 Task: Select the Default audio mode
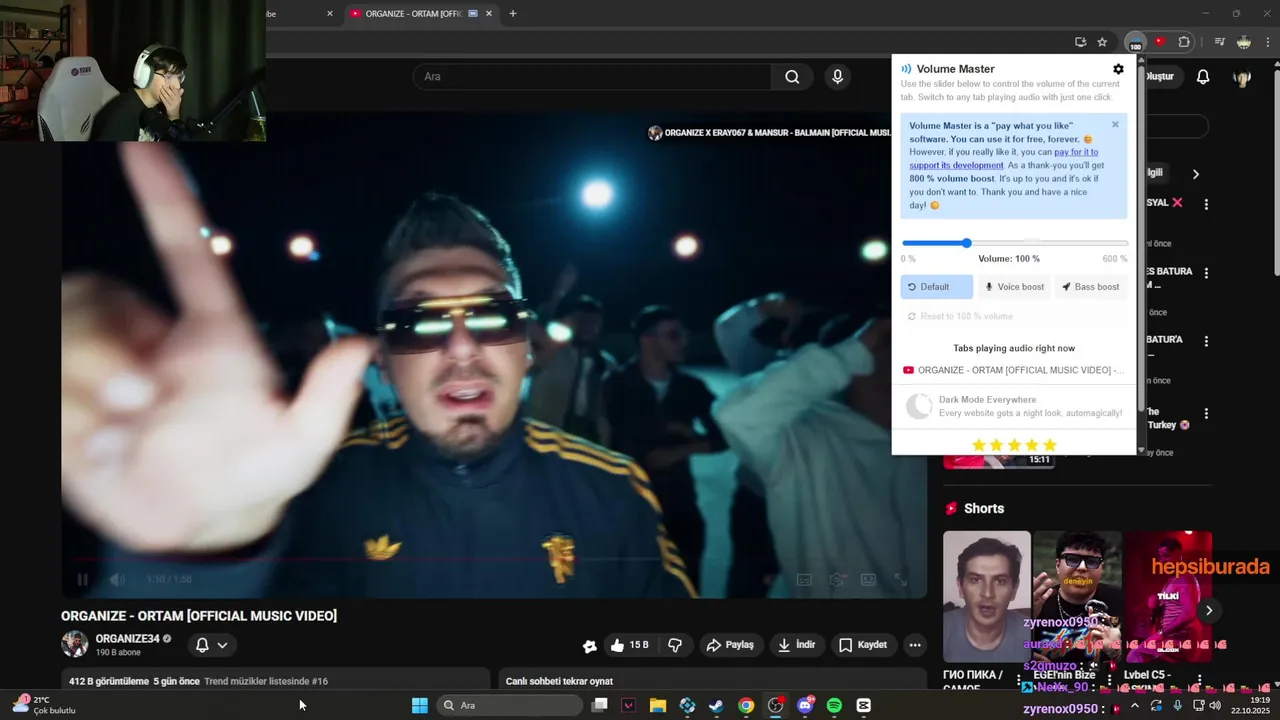pyautogui.click(x=936, y=287)
